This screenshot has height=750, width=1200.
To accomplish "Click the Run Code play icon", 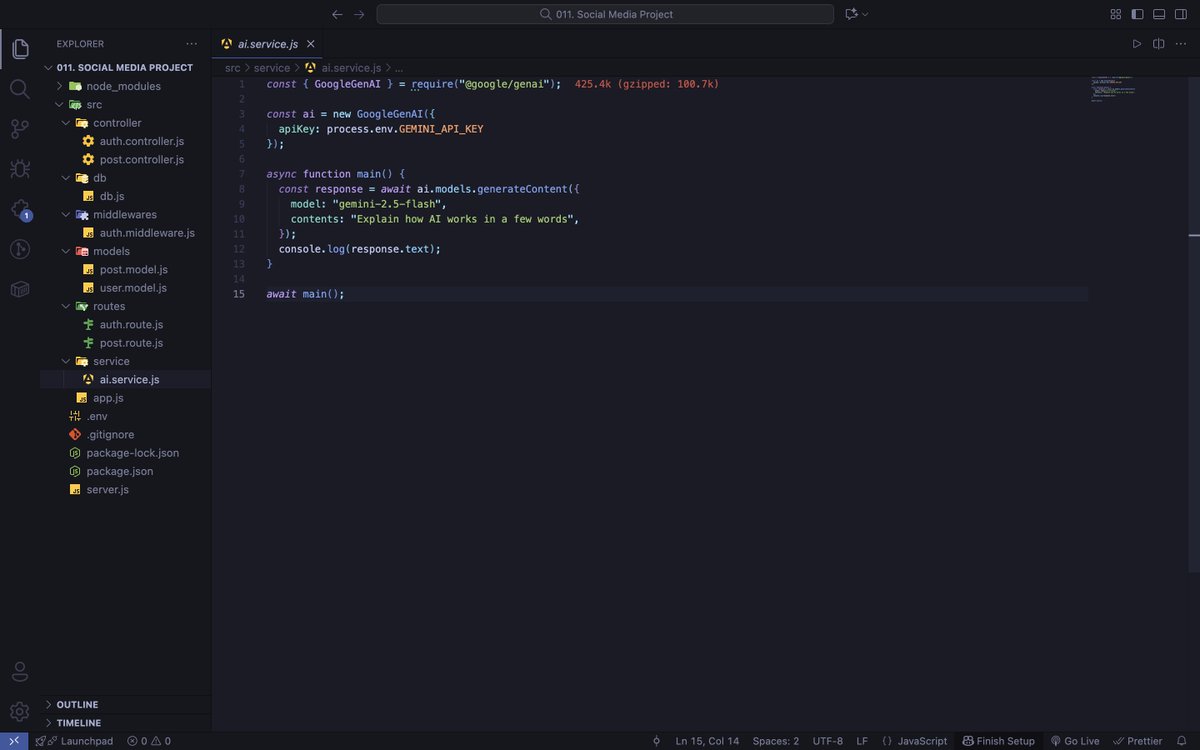I will [1136, 44].
